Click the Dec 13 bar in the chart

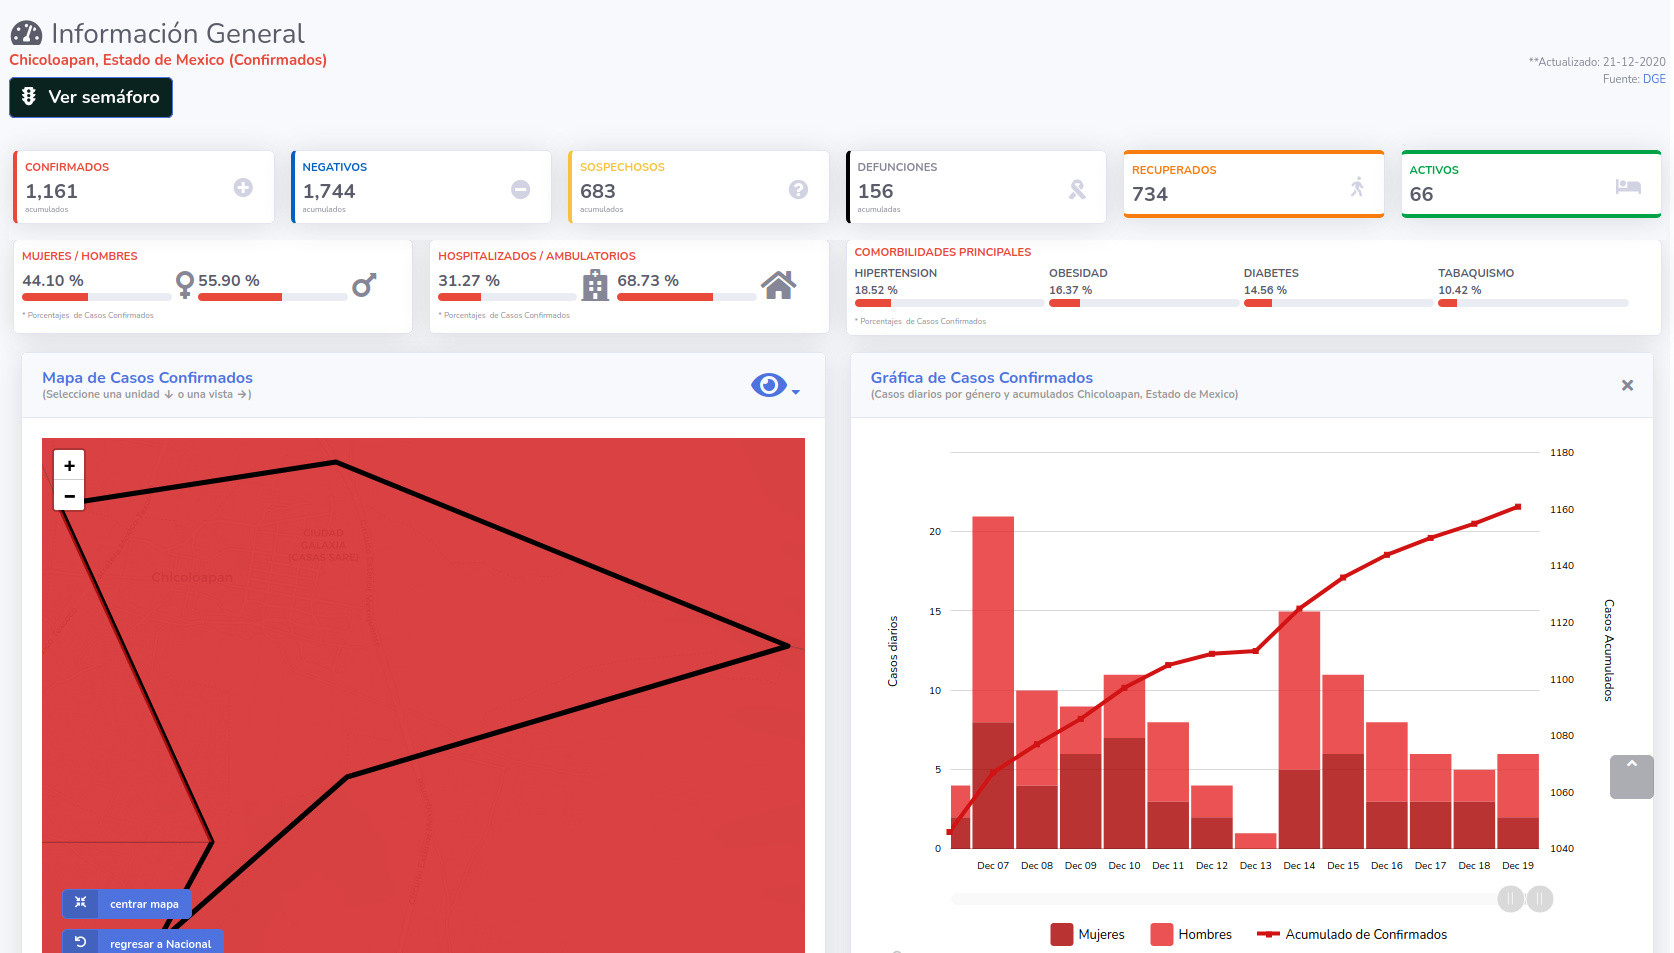click(1255, 841)
